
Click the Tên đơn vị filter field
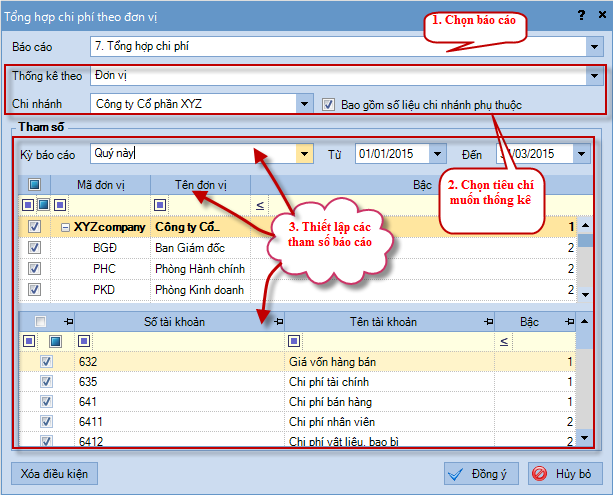tap(208, 205)
